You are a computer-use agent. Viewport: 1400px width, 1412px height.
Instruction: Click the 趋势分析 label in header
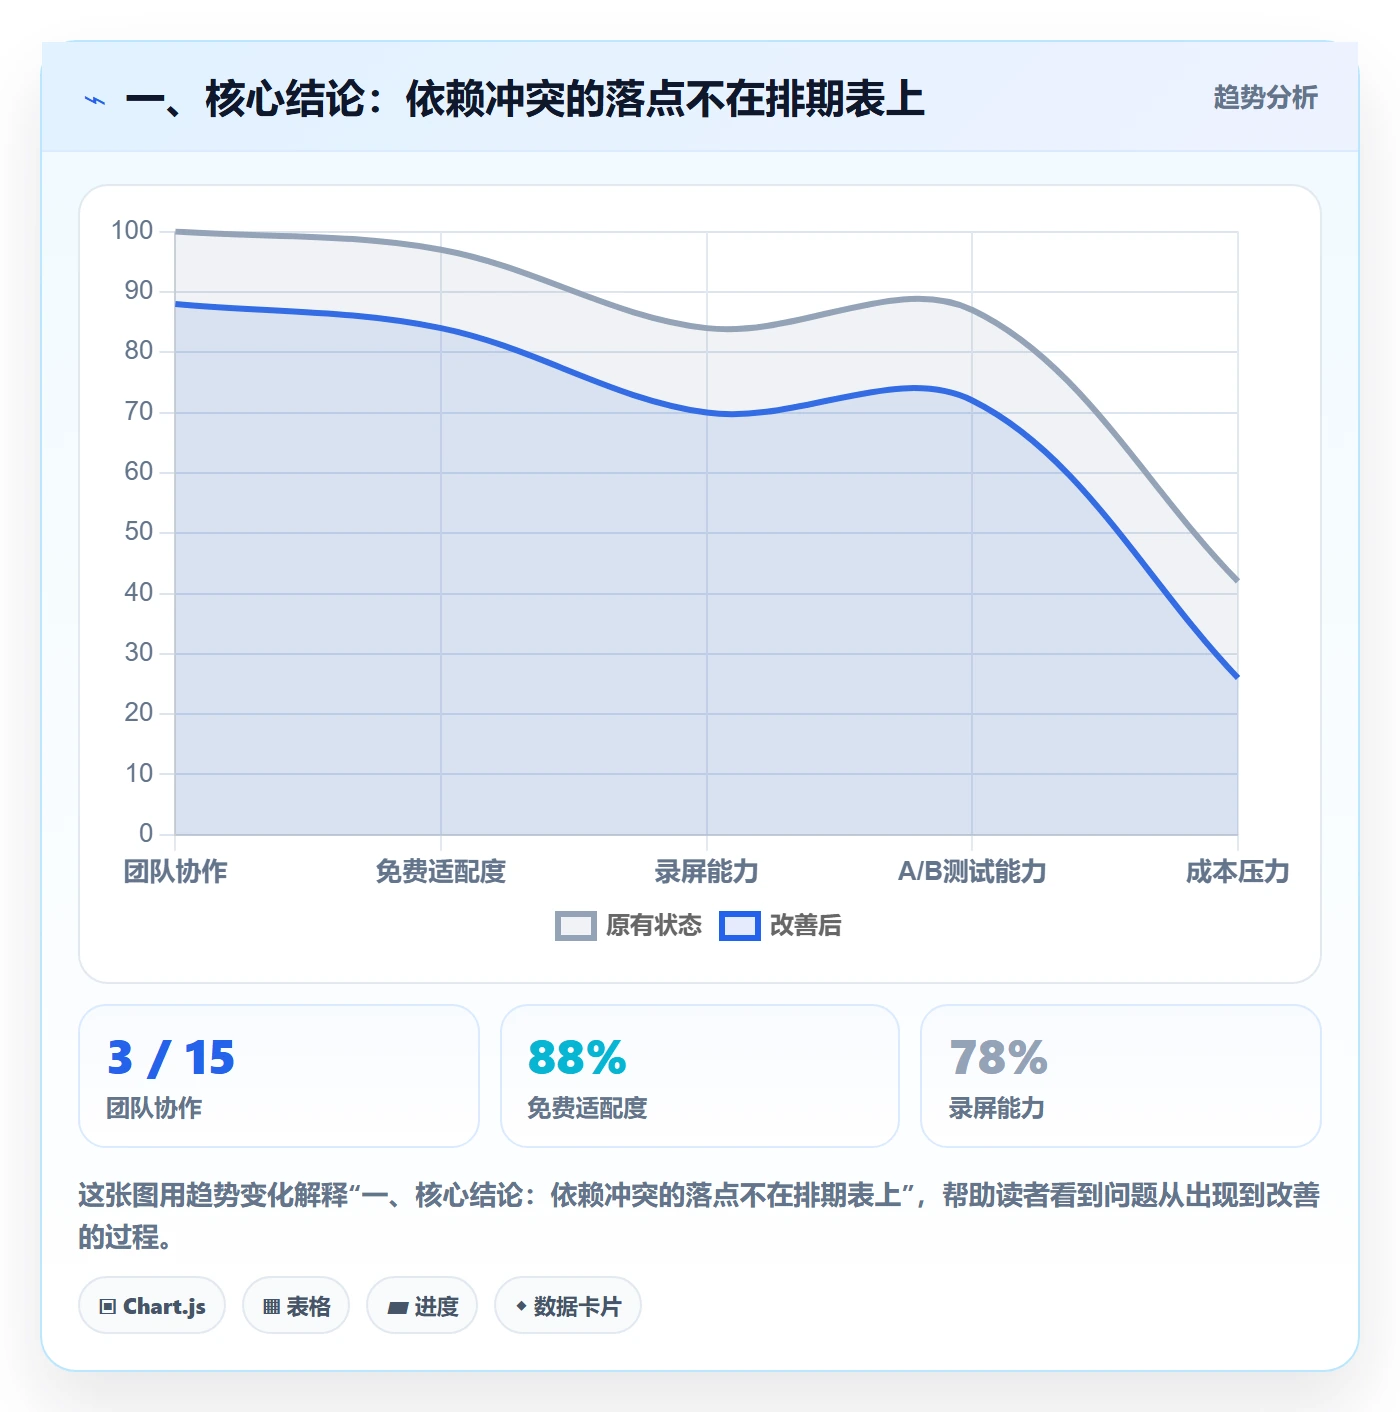click(x=1265, y=97)
